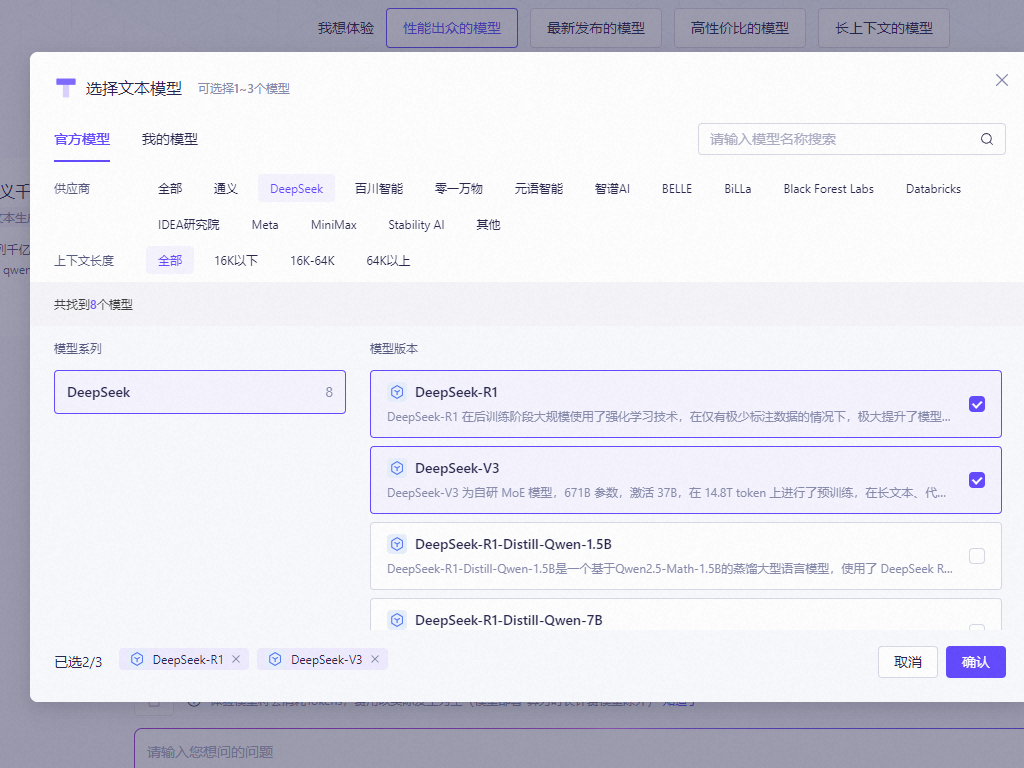Uncheck the DeepSeek-V3 model checkbox
This screenshot has width=1024, height=768.
977,480
